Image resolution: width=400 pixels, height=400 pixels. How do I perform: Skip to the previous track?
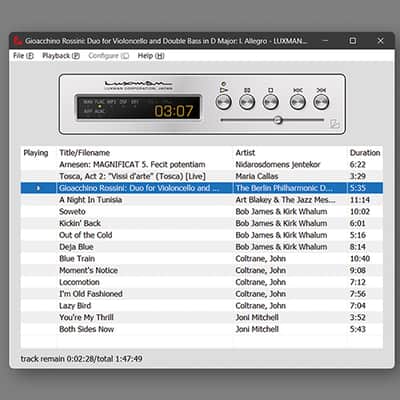pyautogui.click(x=297, y=102)
